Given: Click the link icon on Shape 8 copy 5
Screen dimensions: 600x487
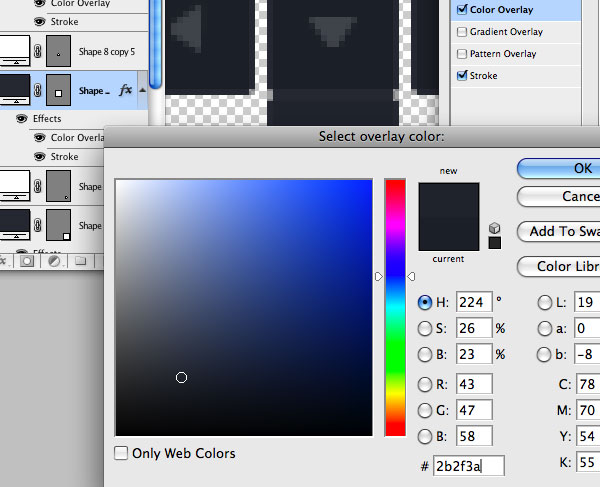Looking at the screenshot, I should [x=38, y=51].
